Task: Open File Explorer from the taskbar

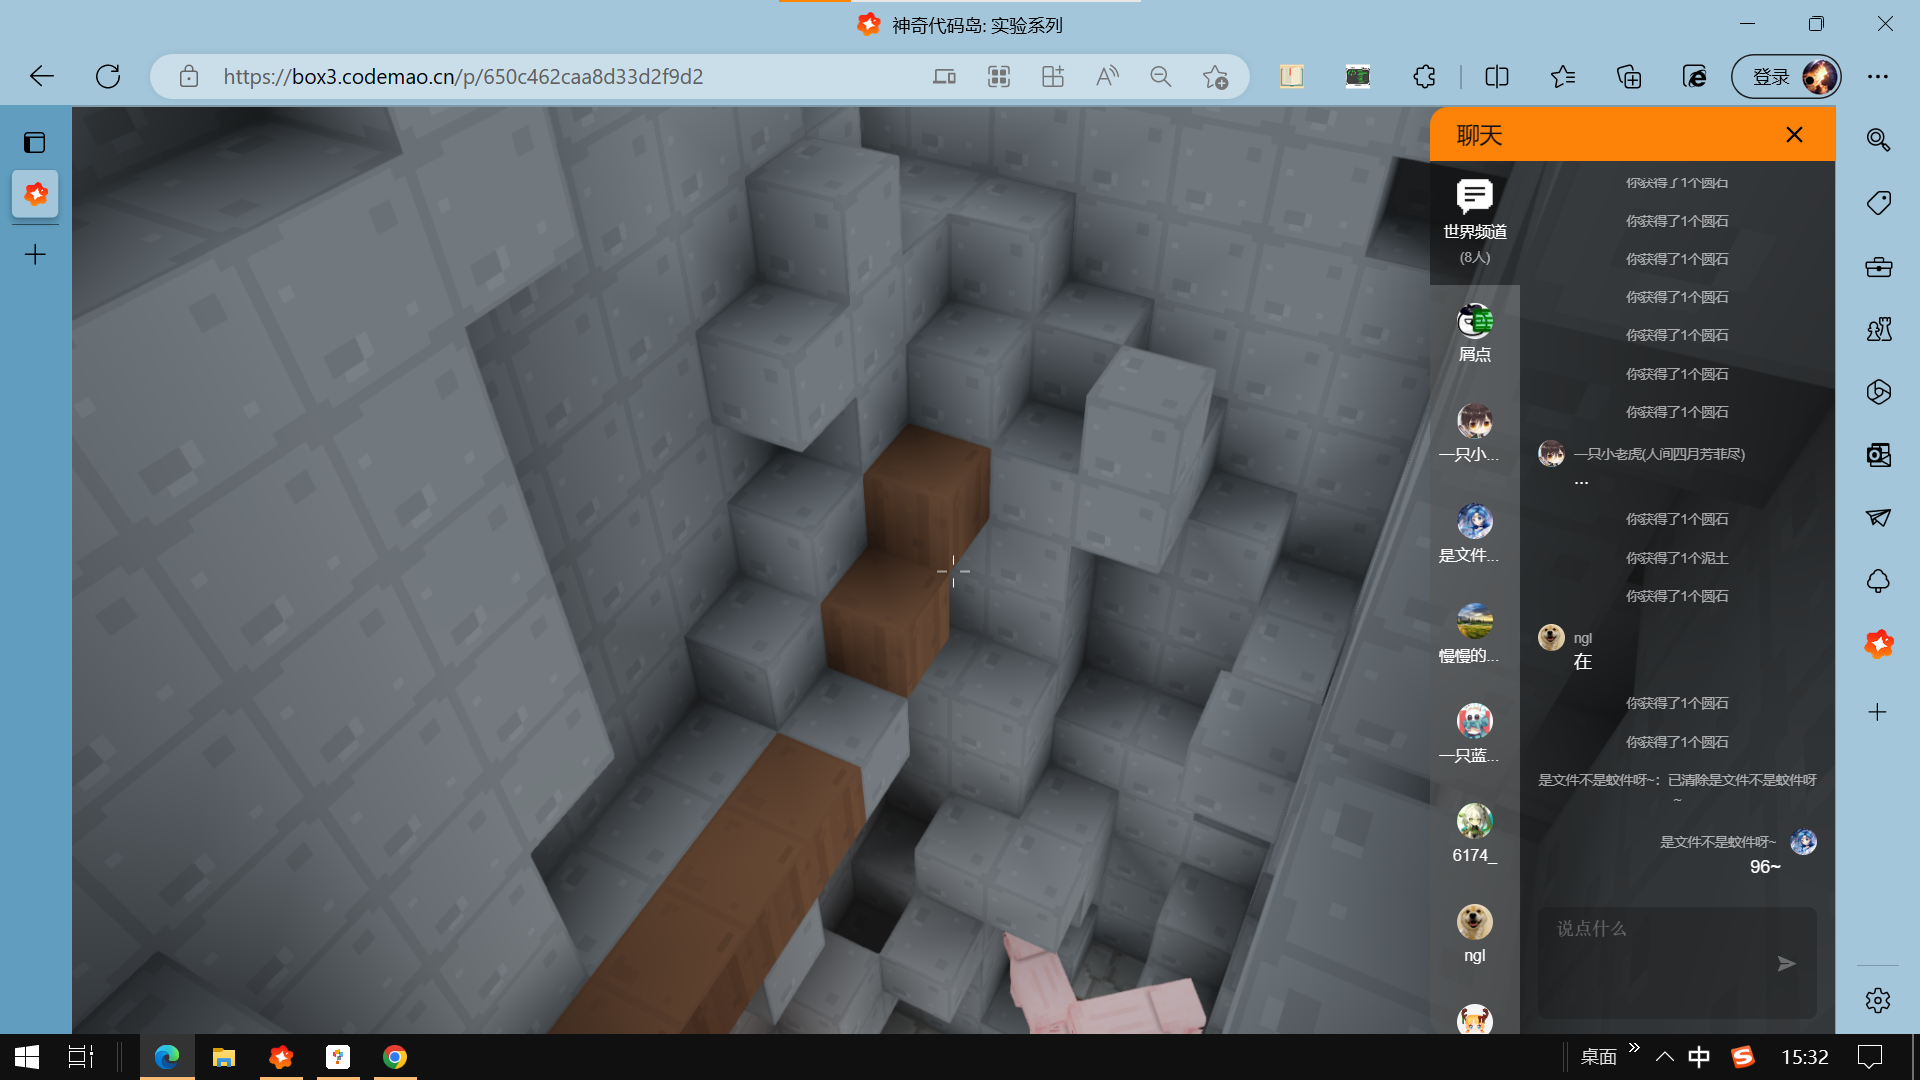Action: click(224, 1057)
